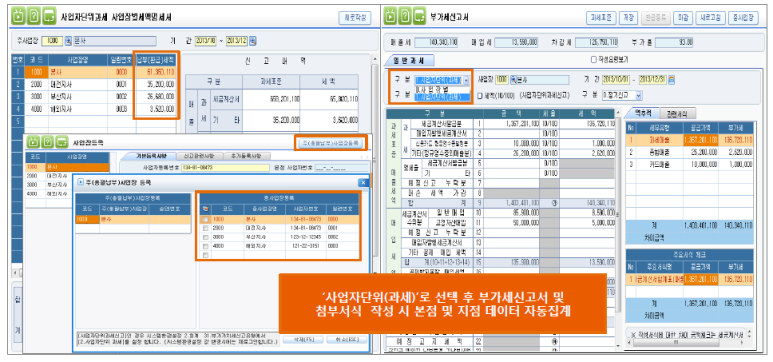
Task: Click third green icon in 사업장등록 window
Action: point(61,142)
